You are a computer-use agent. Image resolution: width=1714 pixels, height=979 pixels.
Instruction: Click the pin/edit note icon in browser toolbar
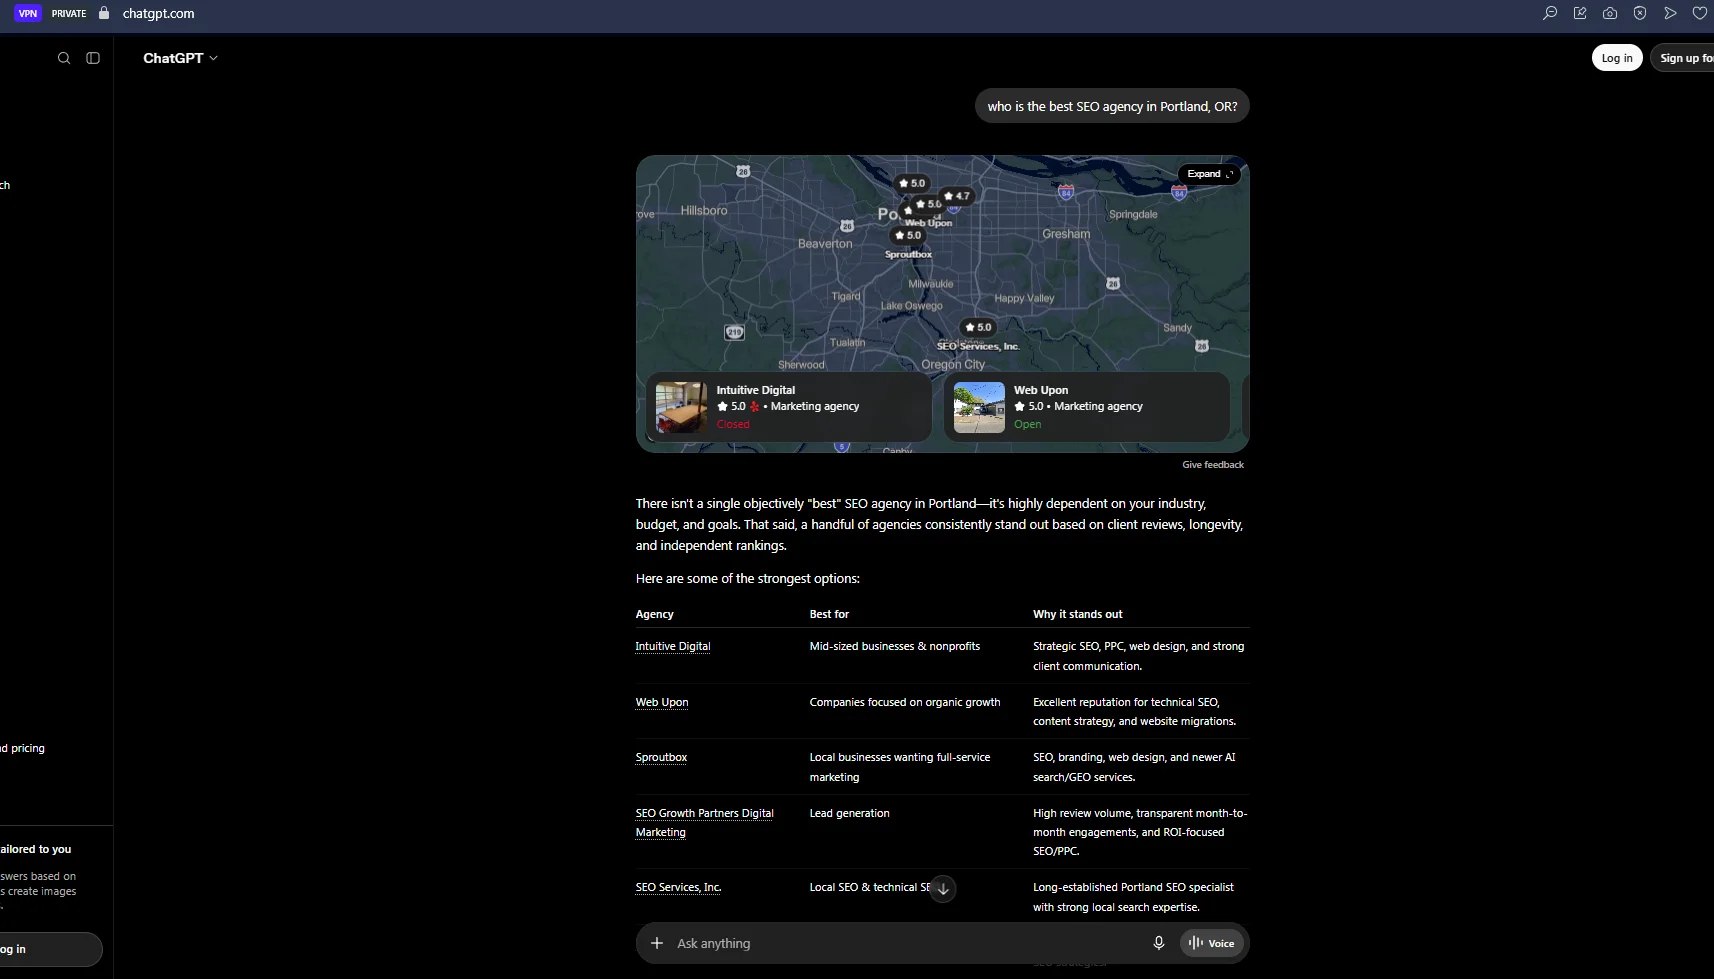click(x=1580, y=13)
